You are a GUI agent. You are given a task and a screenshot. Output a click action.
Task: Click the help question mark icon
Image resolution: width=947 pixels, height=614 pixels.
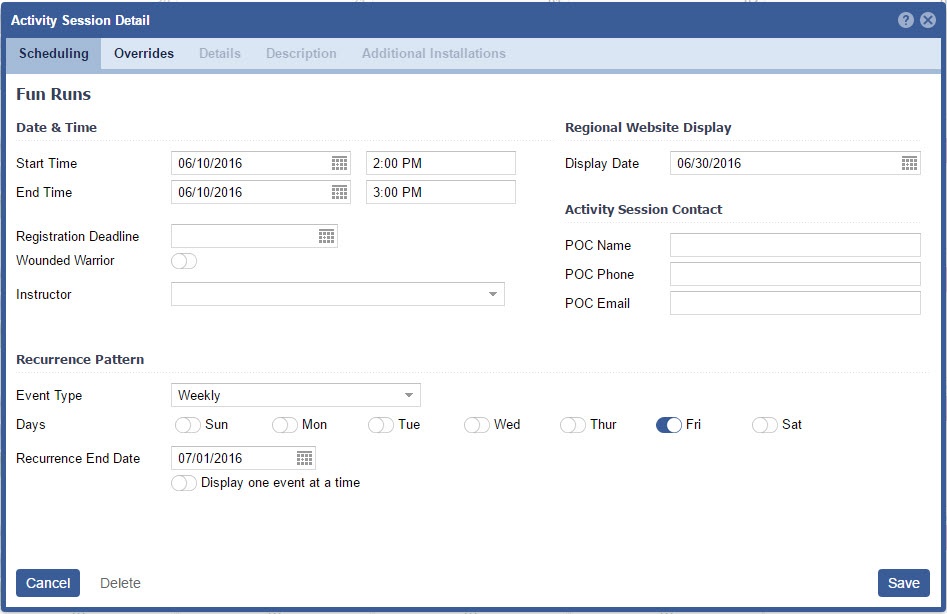(906, 20)
